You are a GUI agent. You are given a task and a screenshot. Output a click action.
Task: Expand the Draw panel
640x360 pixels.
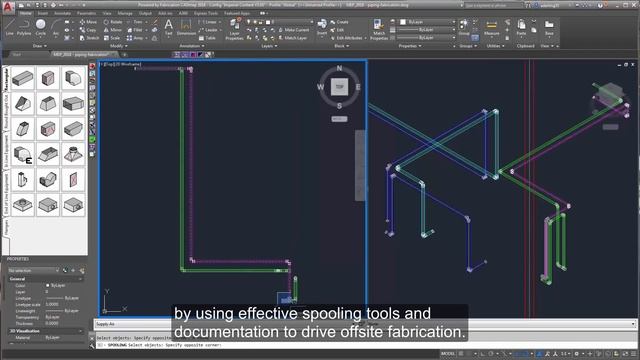[40, 46]
